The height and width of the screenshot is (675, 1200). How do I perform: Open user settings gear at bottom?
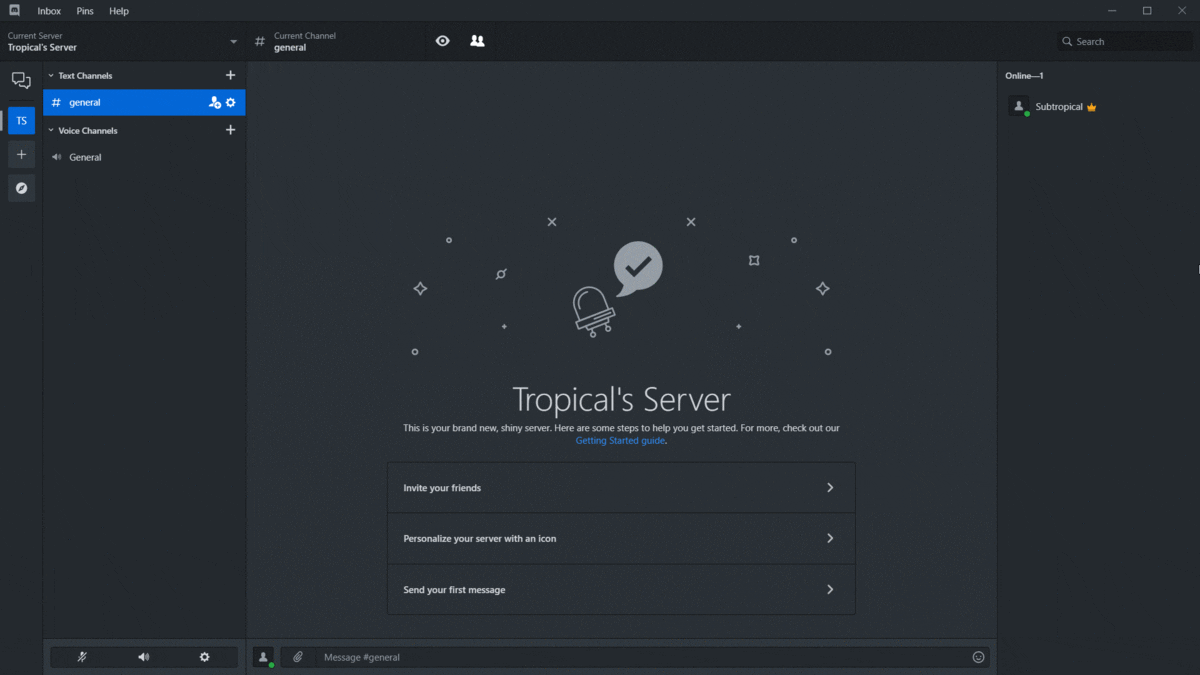(205, 657)
